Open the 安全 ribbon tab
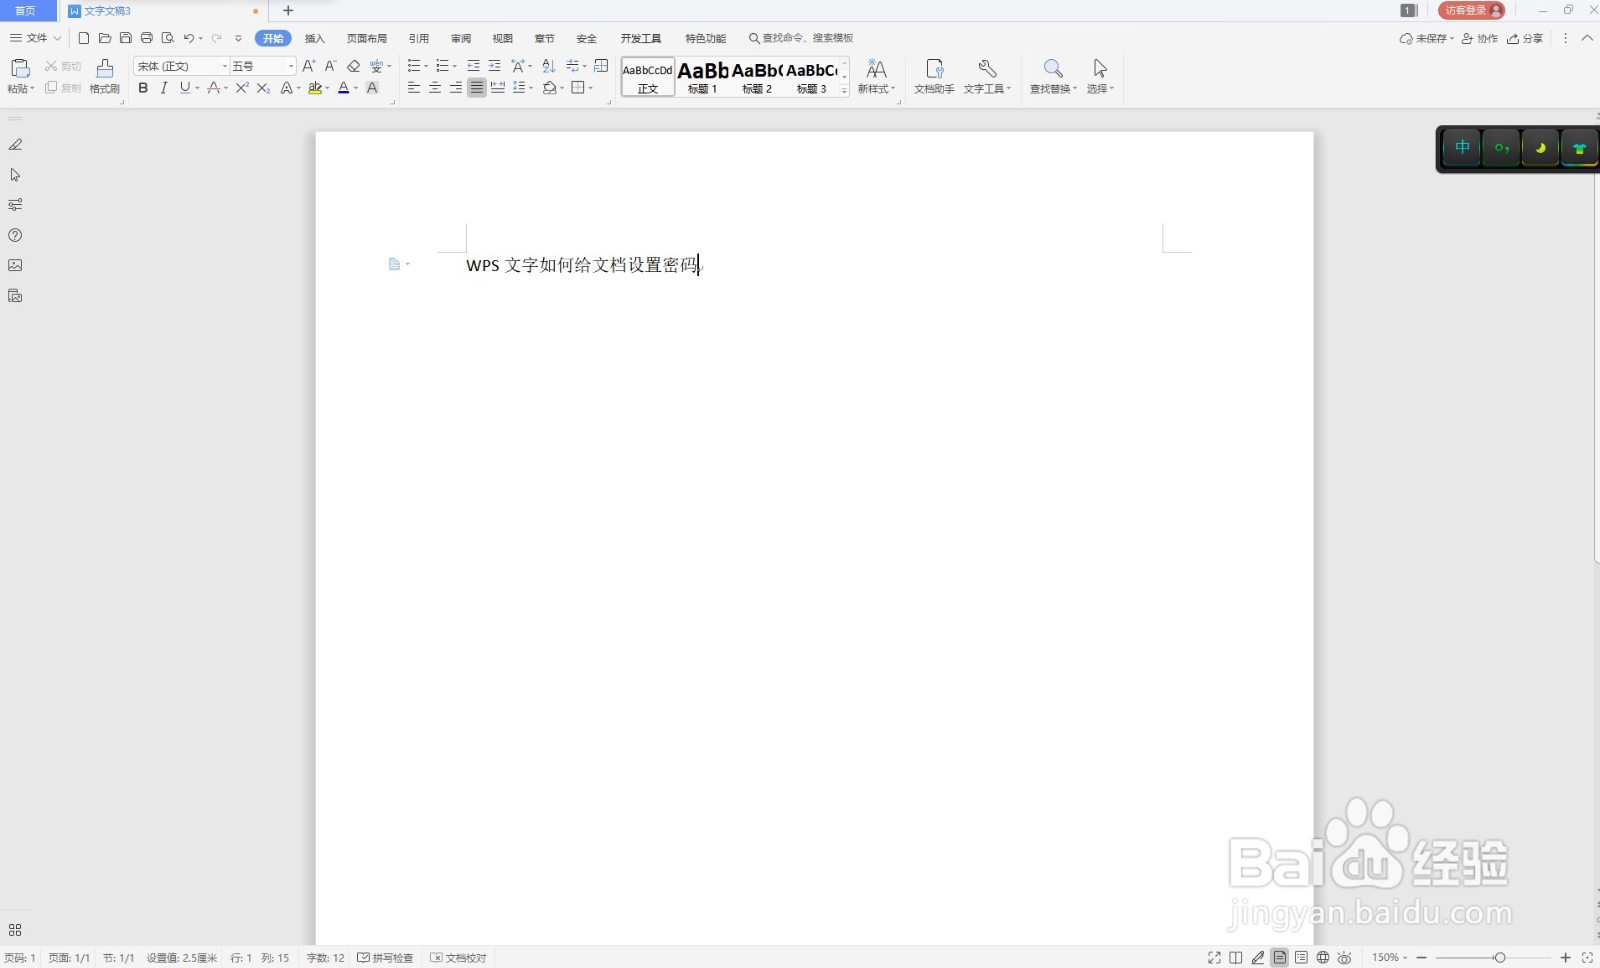1600x968 pixels. point(586,38)
